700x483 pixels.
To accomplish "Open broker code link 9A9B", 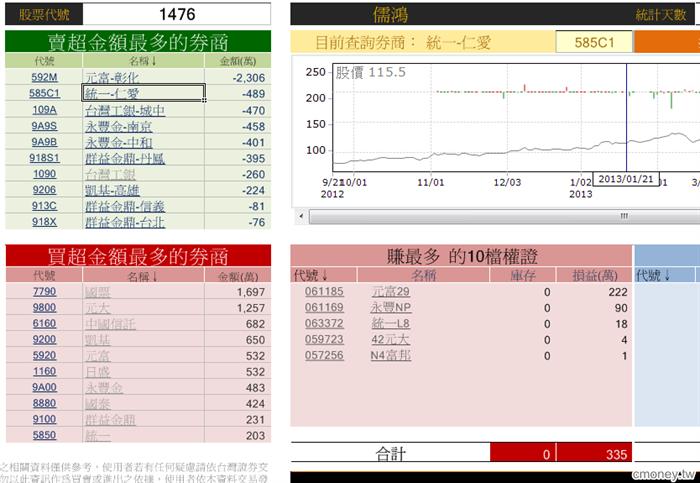I will click(44, 142).
